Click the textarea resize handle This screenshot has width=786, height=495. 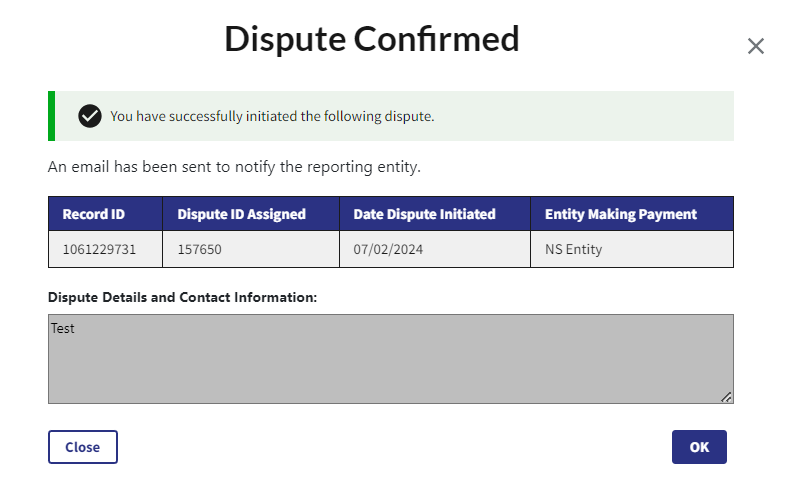(726, 396)
